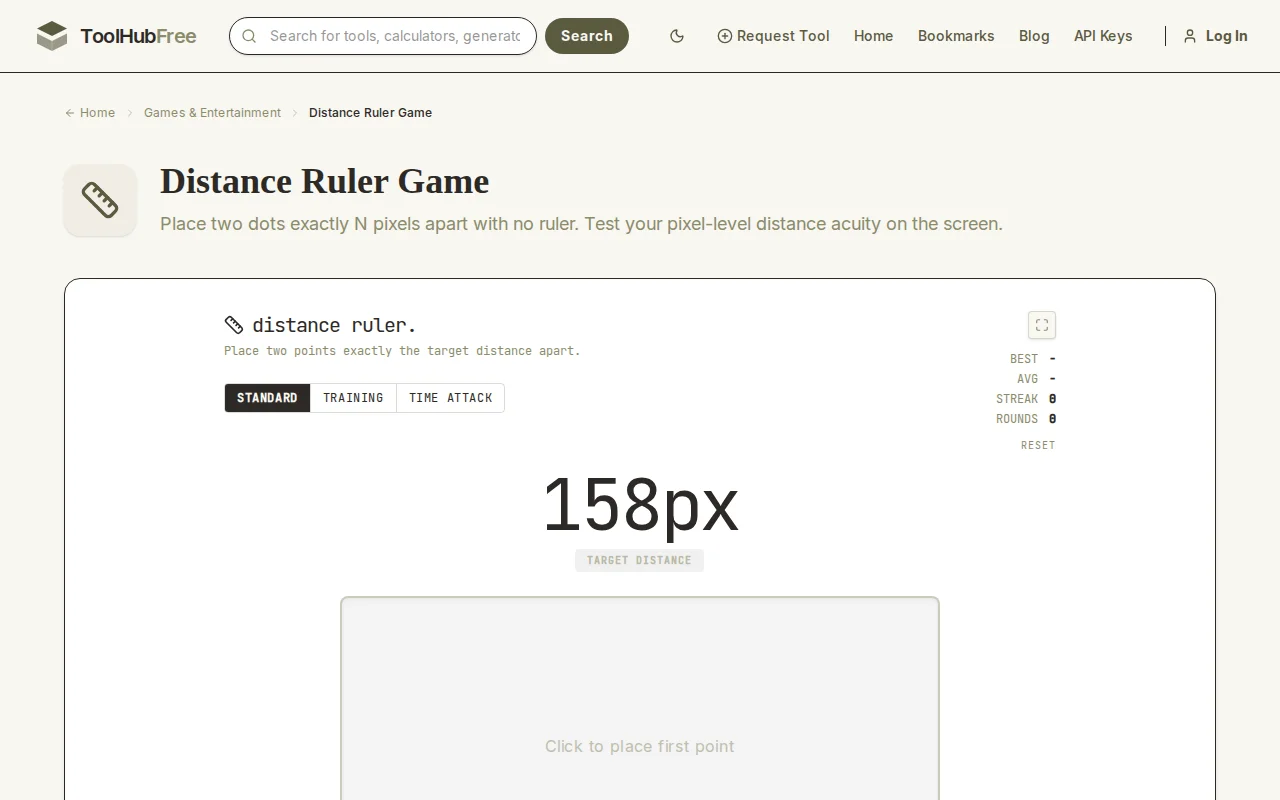Viewport: 1280px width, 800px height.
Task: Open the Blog page
Action: point(1034,36)
